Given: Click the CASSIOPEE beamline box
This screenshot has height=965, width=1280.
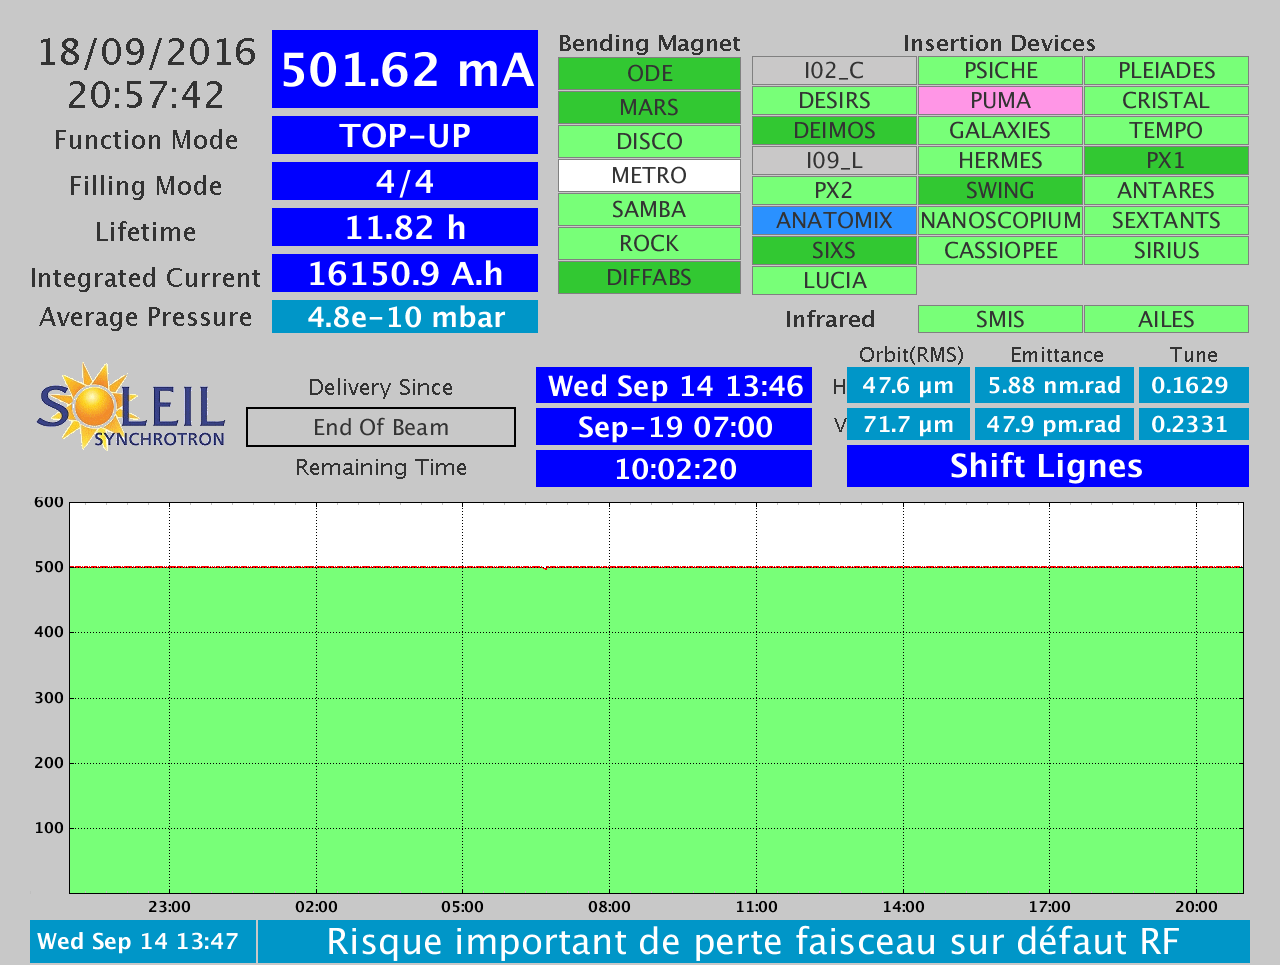Looking at the screenshot, I should click(1000, 251).
